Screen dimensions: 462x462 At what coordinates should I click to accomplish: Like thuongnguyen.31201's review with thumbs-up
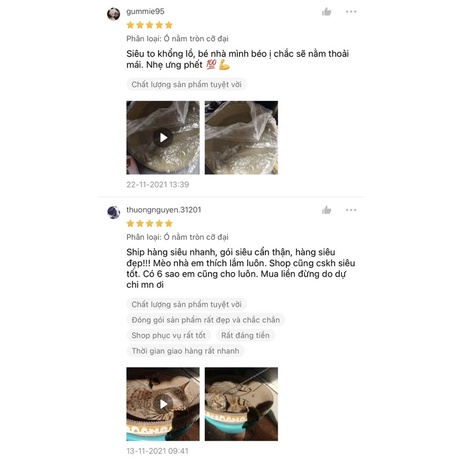coord(326,210)
